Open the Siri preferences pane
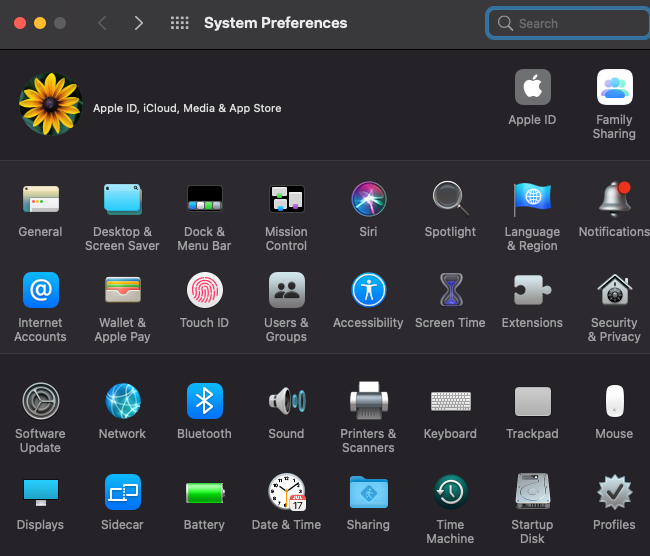650x556 pixels. (x=369, y=199)
